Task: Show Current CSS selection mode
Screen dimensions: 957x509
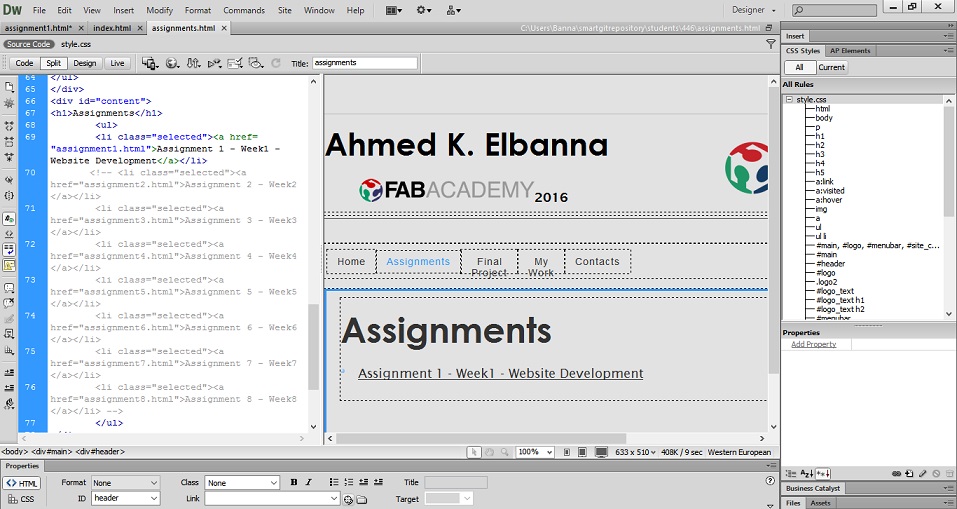Action: tap(831, 68)
